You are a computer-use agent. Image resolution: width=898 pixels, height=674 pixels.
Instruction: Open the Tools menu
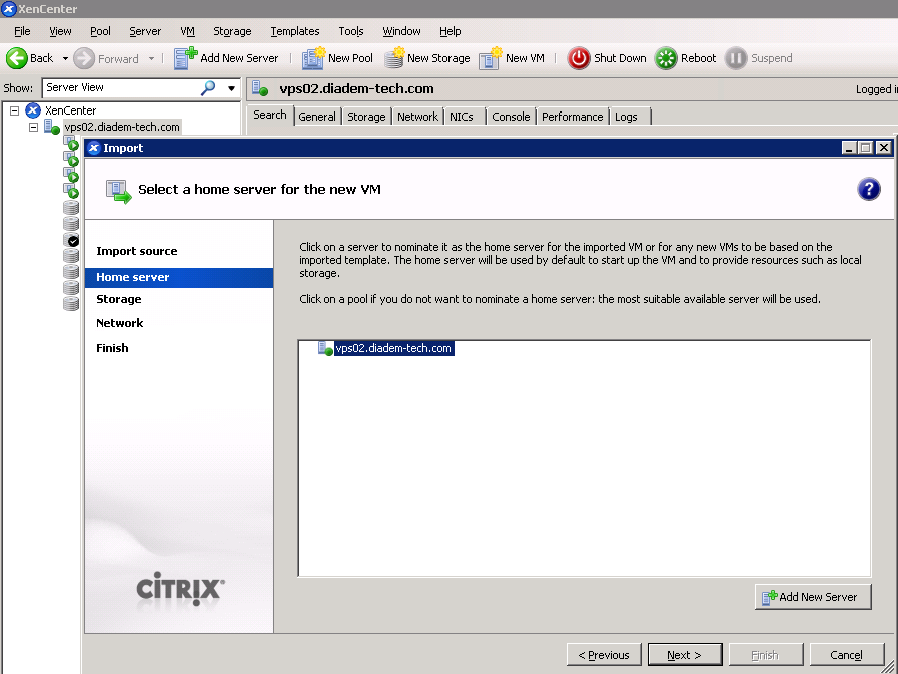(x=350, y=31)
